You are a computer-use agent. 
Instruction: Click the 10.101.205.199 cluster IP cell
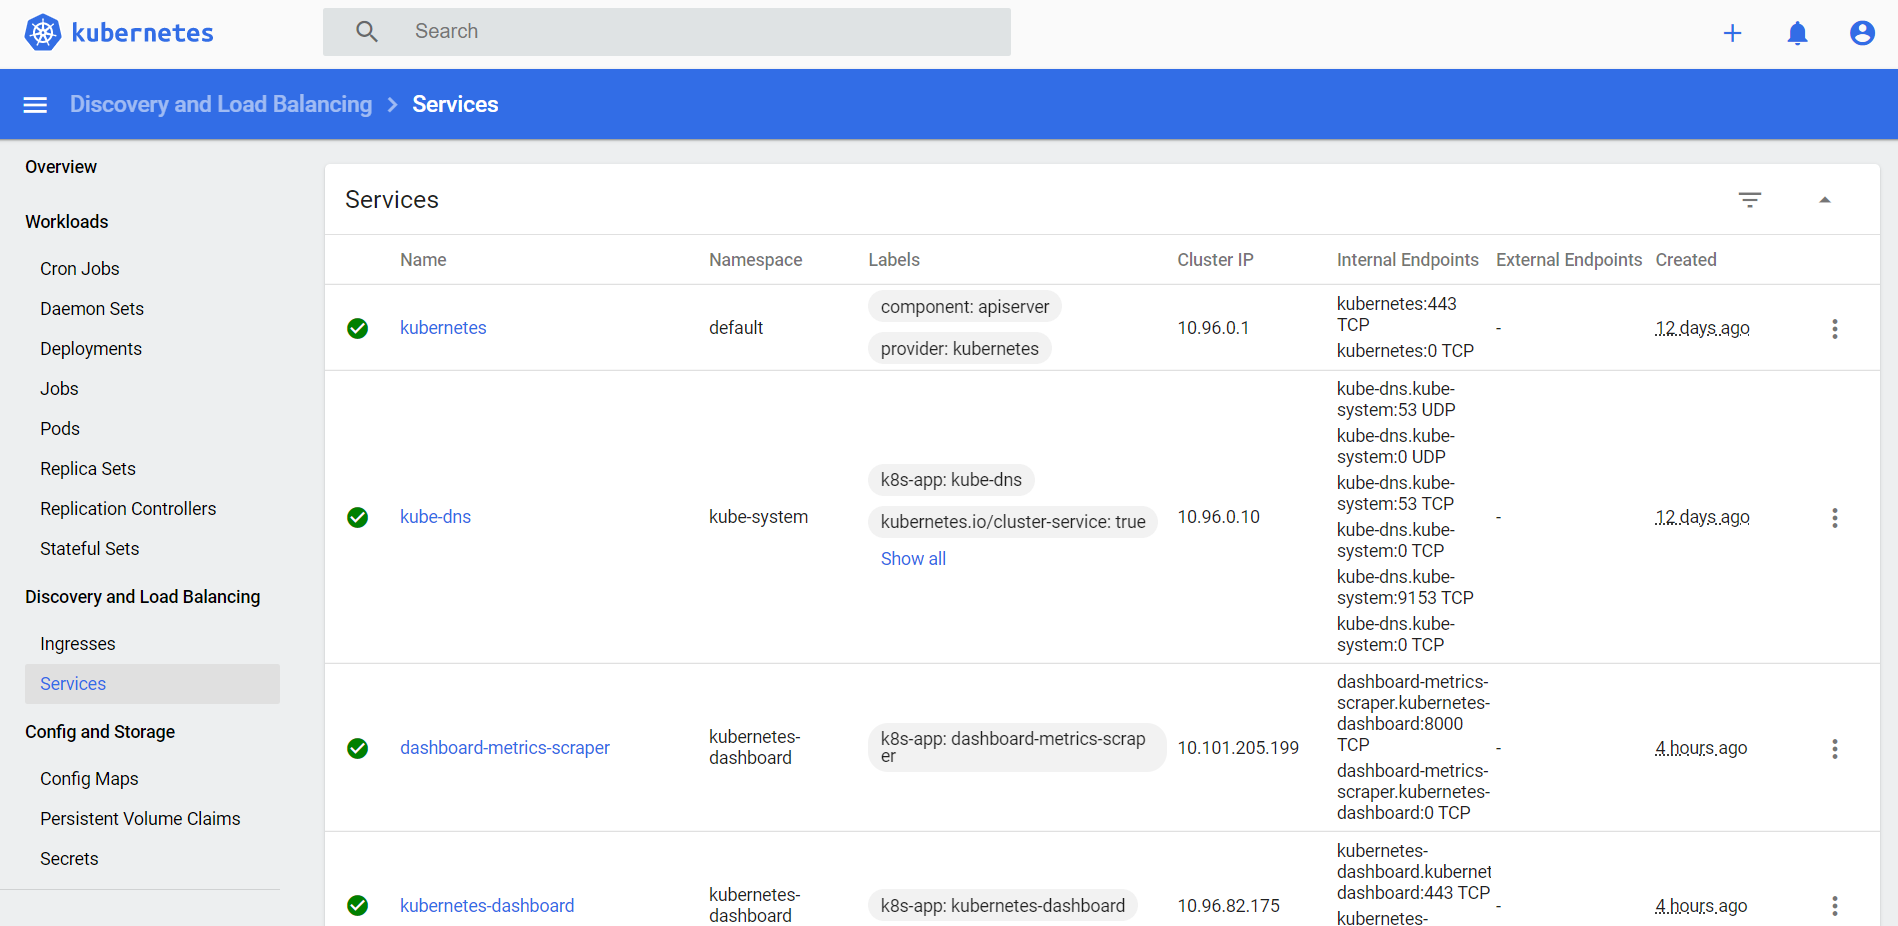[1238, 748]
